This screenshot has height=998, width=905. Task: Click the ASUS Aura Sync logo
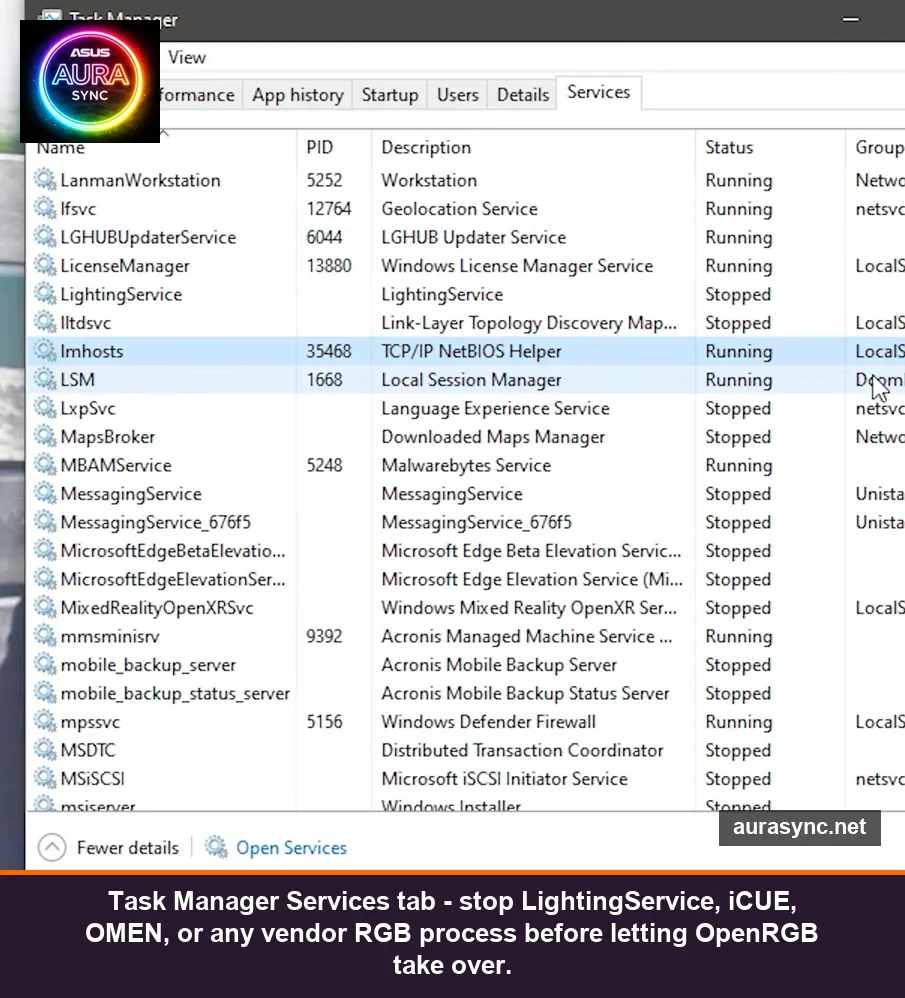click(89, 81)
